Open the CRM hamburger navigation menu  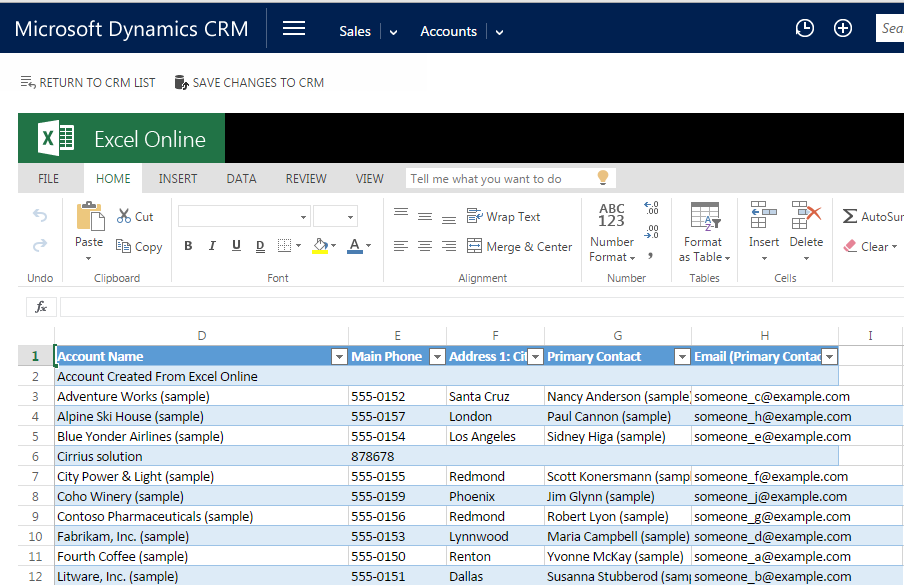[x=293, y=29]
